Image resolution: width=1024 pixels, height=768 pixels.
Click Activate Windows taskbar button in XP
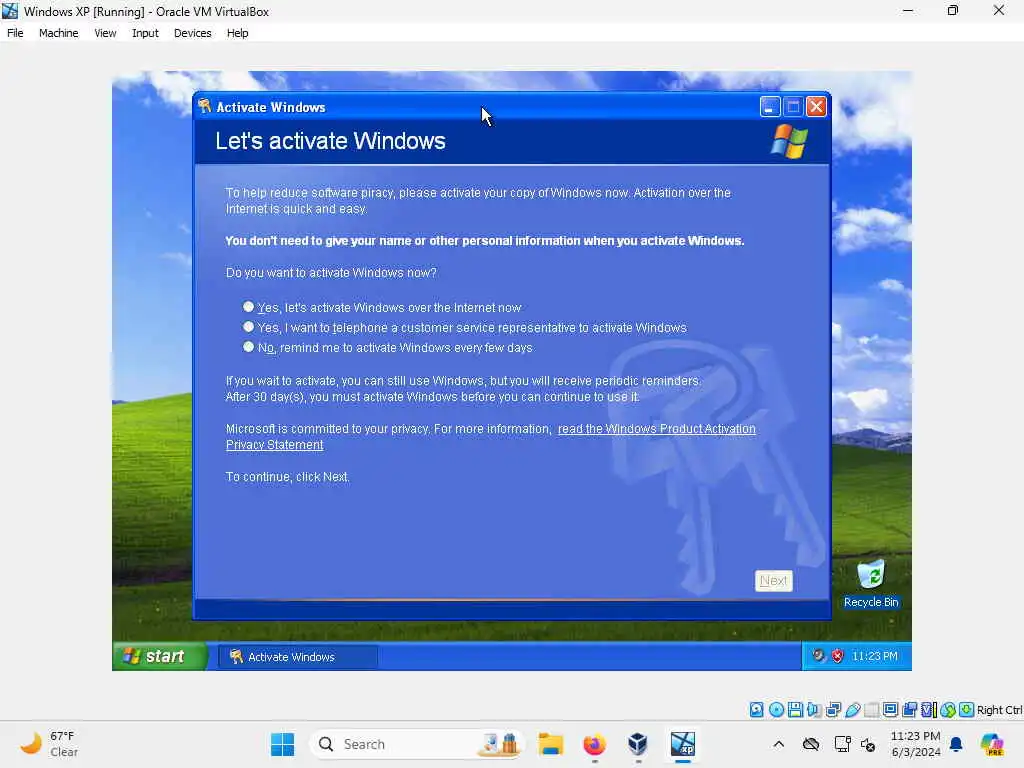(298, 656)
